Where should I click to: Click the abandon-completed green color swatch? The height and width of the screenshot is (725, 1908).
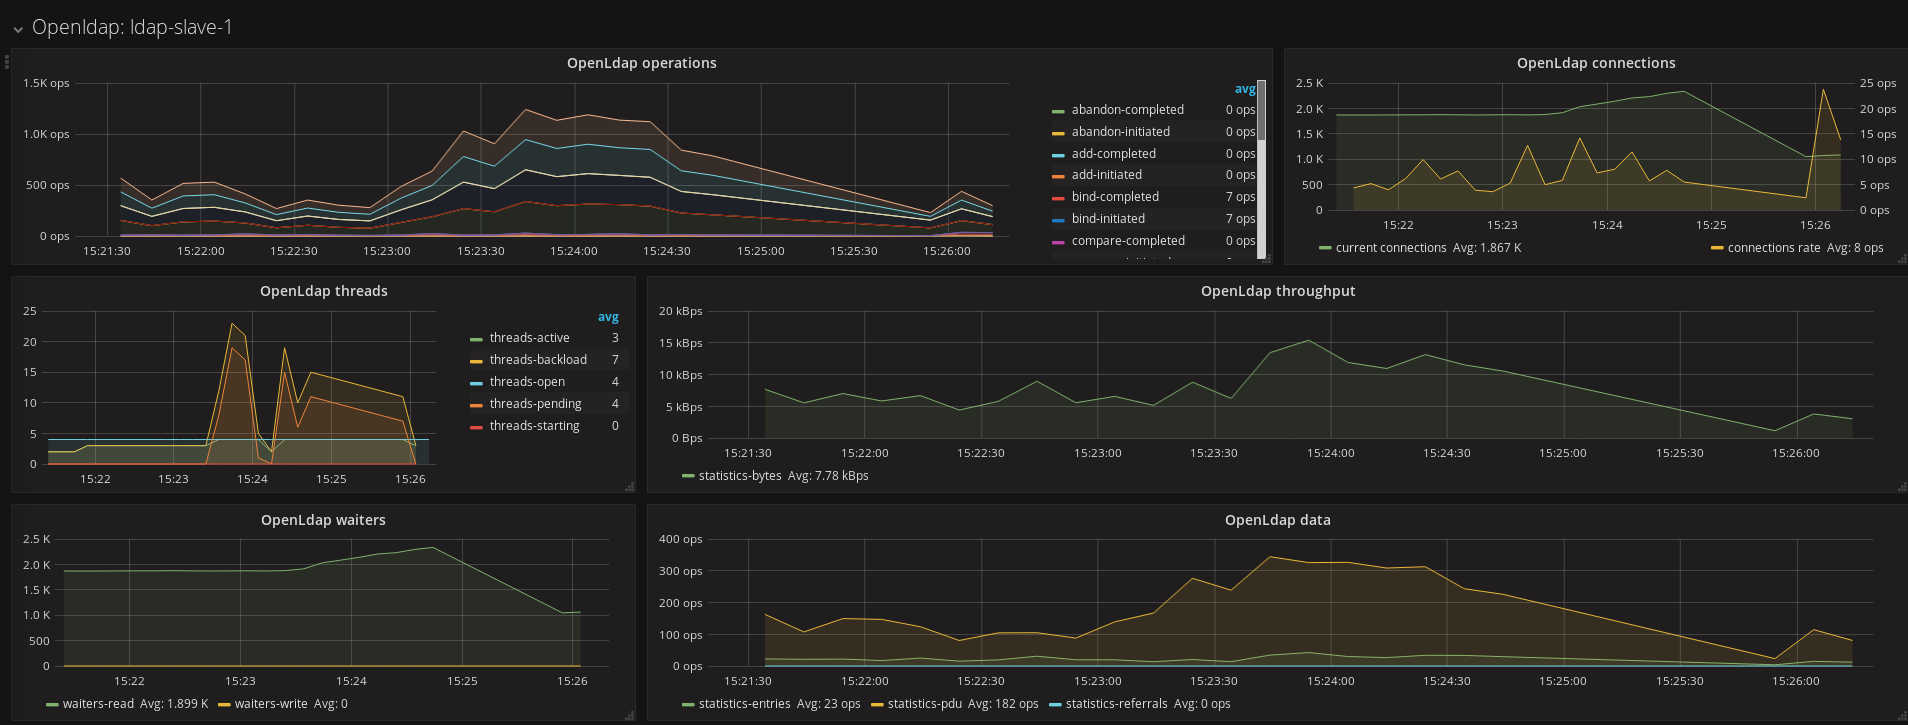[x=1058, y=111]
